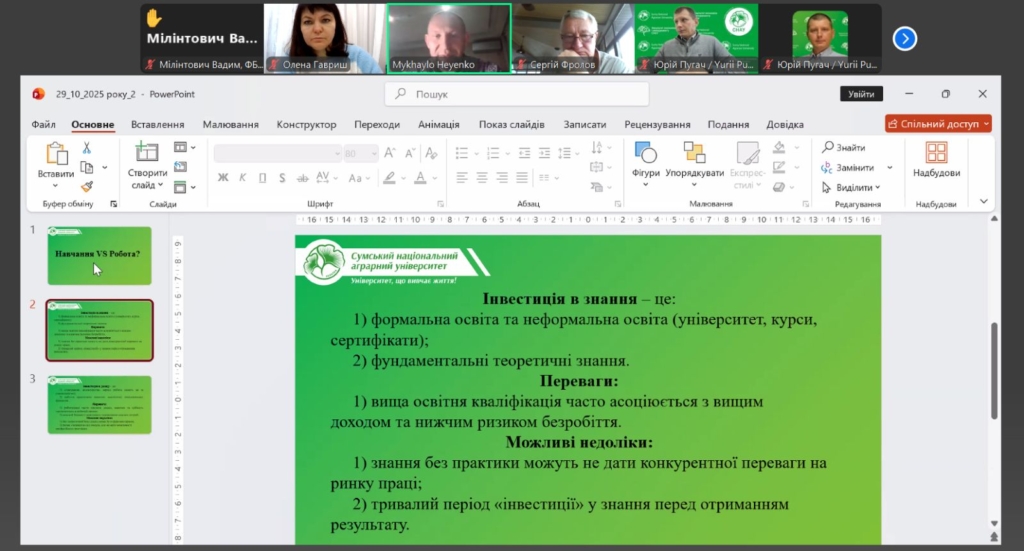The width and height of the screenshot is (1024, 551).
Task: Collapse the ribbon with the chevron
Action: 984,201
